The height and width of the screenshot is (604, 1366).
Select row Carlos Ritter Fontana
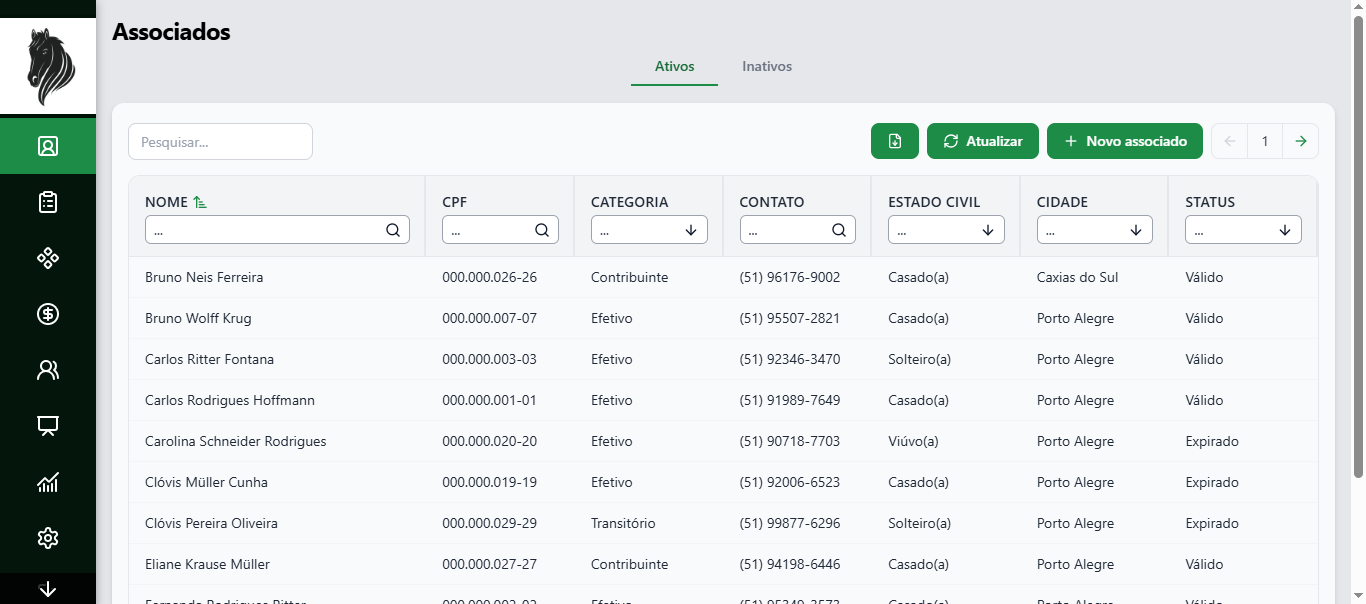[723, 359]
